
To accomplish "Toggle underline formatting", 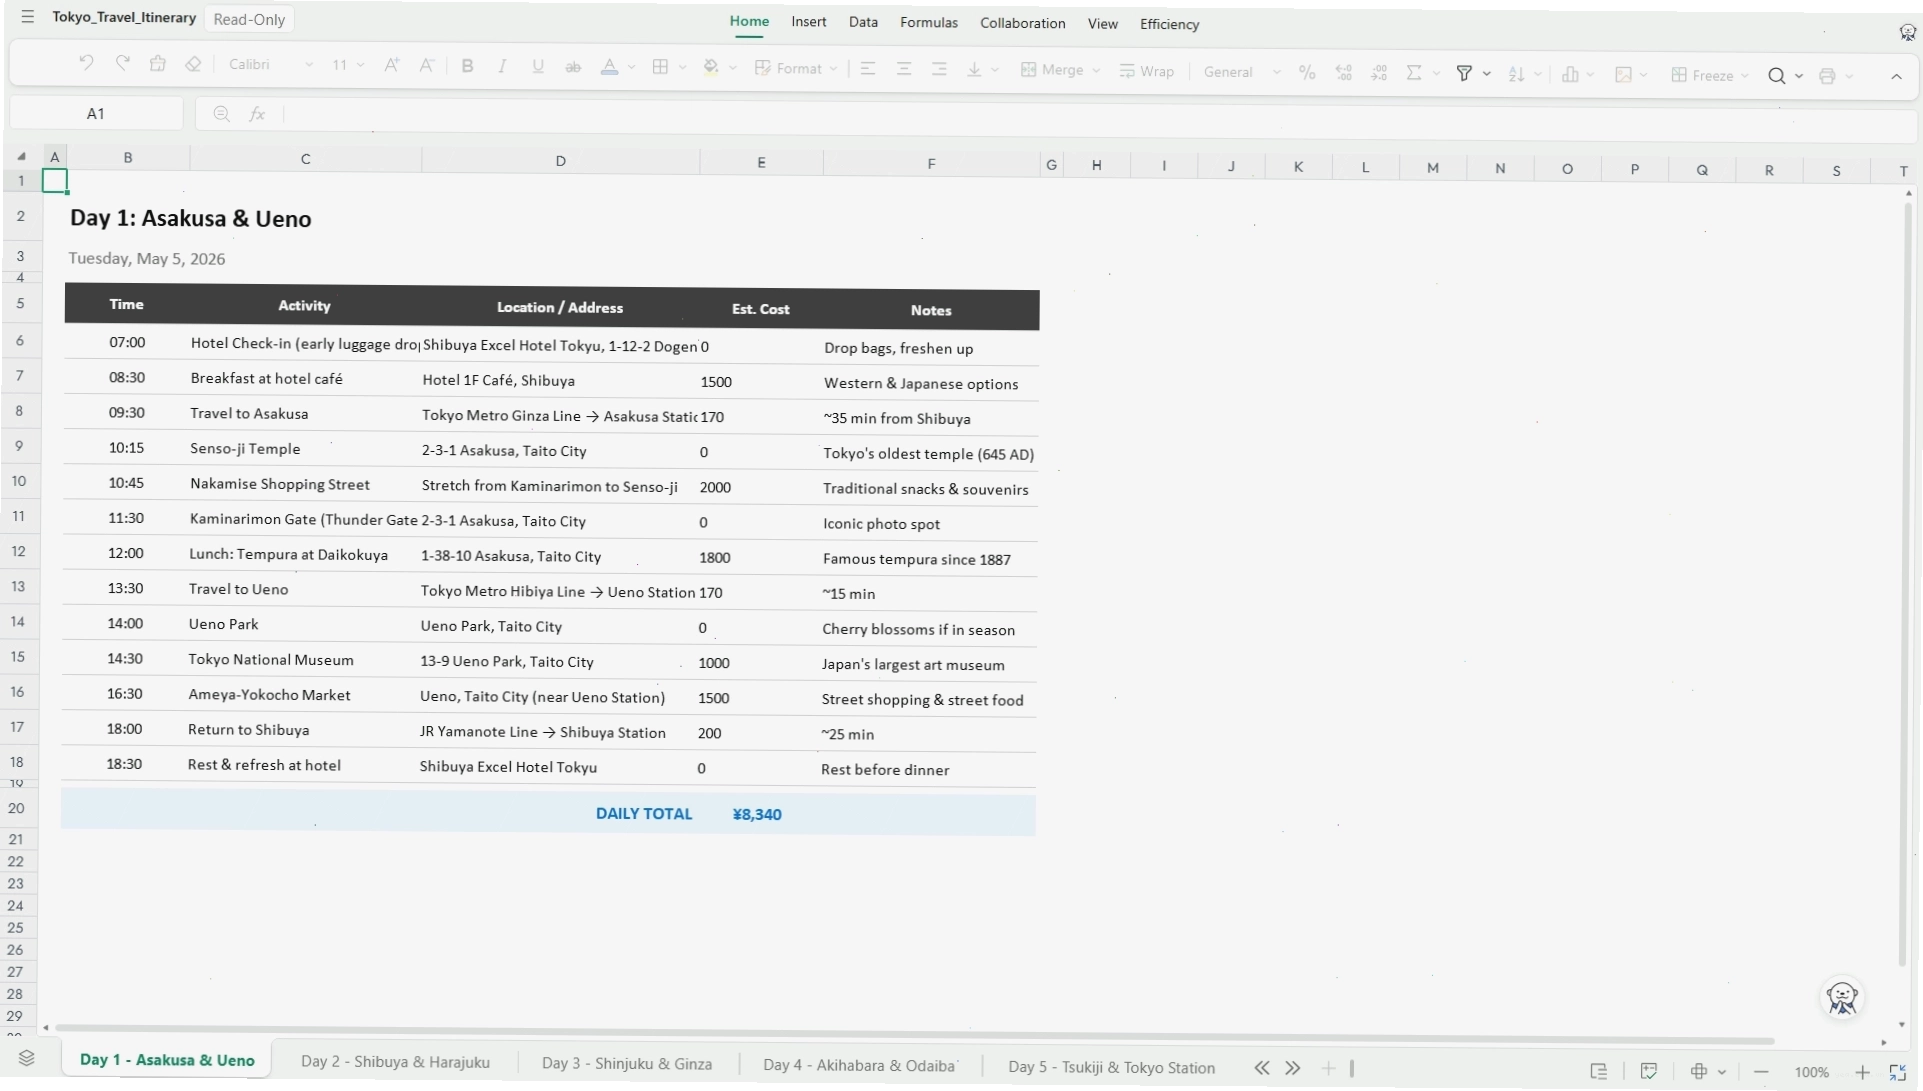I will tap(538, 66).
